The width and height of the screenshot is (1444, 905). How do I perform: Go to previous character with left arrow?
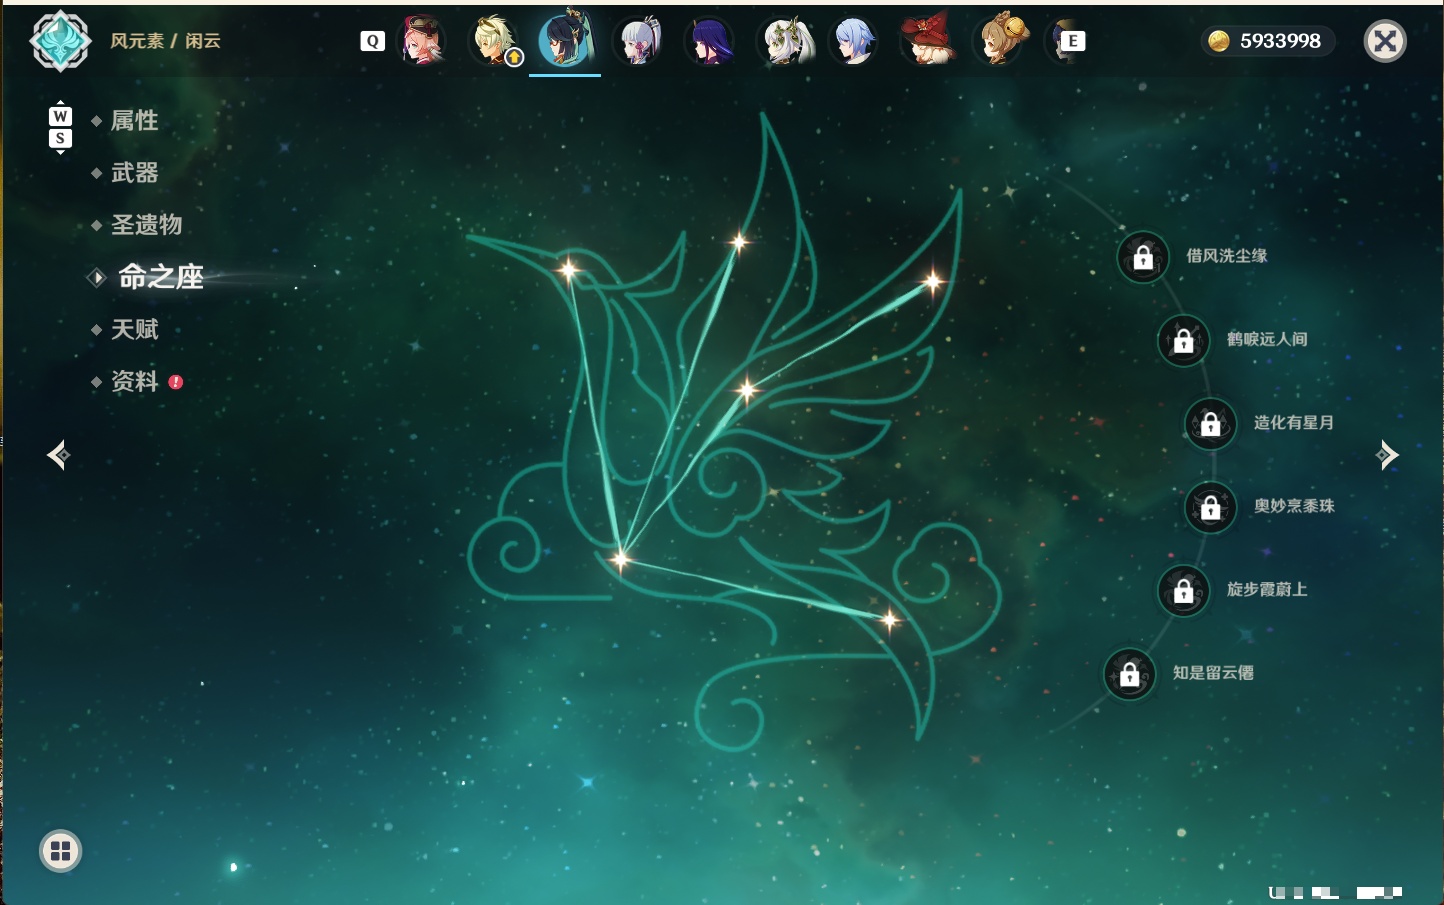pos(58,455)
